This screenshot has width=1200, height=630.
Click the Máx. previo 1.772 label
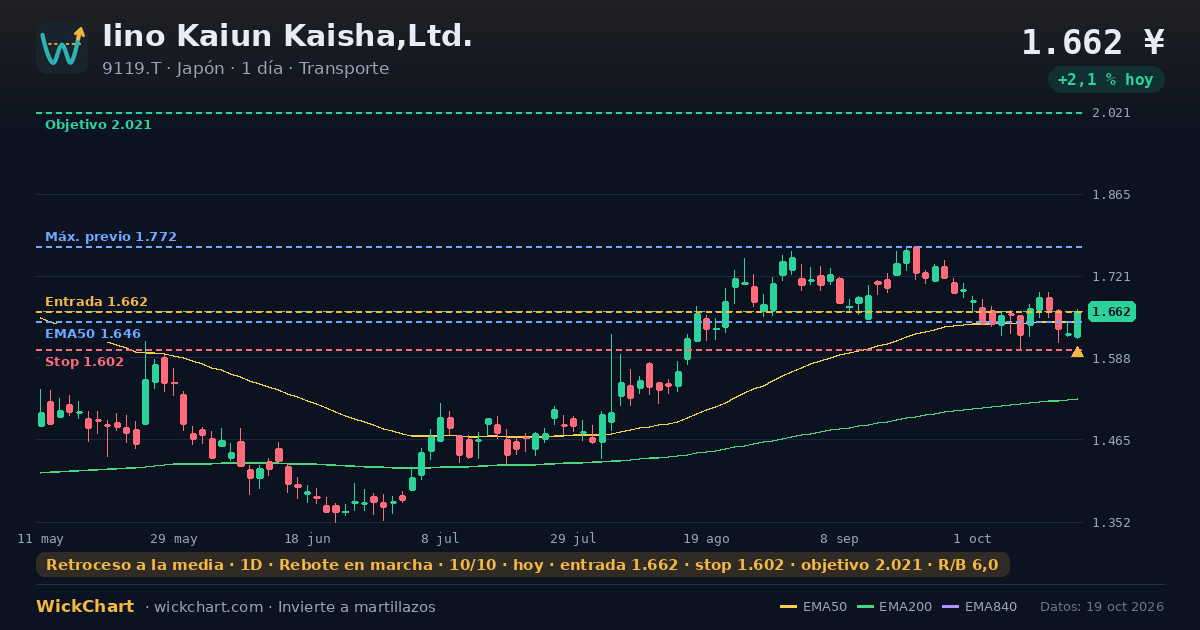(x=111, y=237)
